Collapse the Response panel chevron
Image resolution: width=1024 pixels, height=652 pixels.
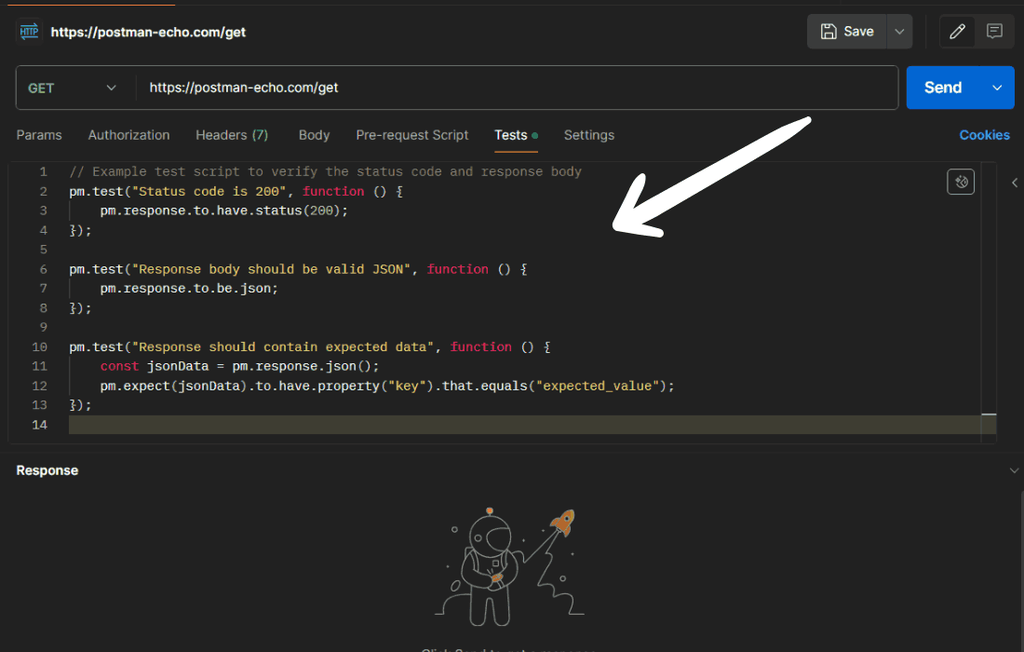1015,470
